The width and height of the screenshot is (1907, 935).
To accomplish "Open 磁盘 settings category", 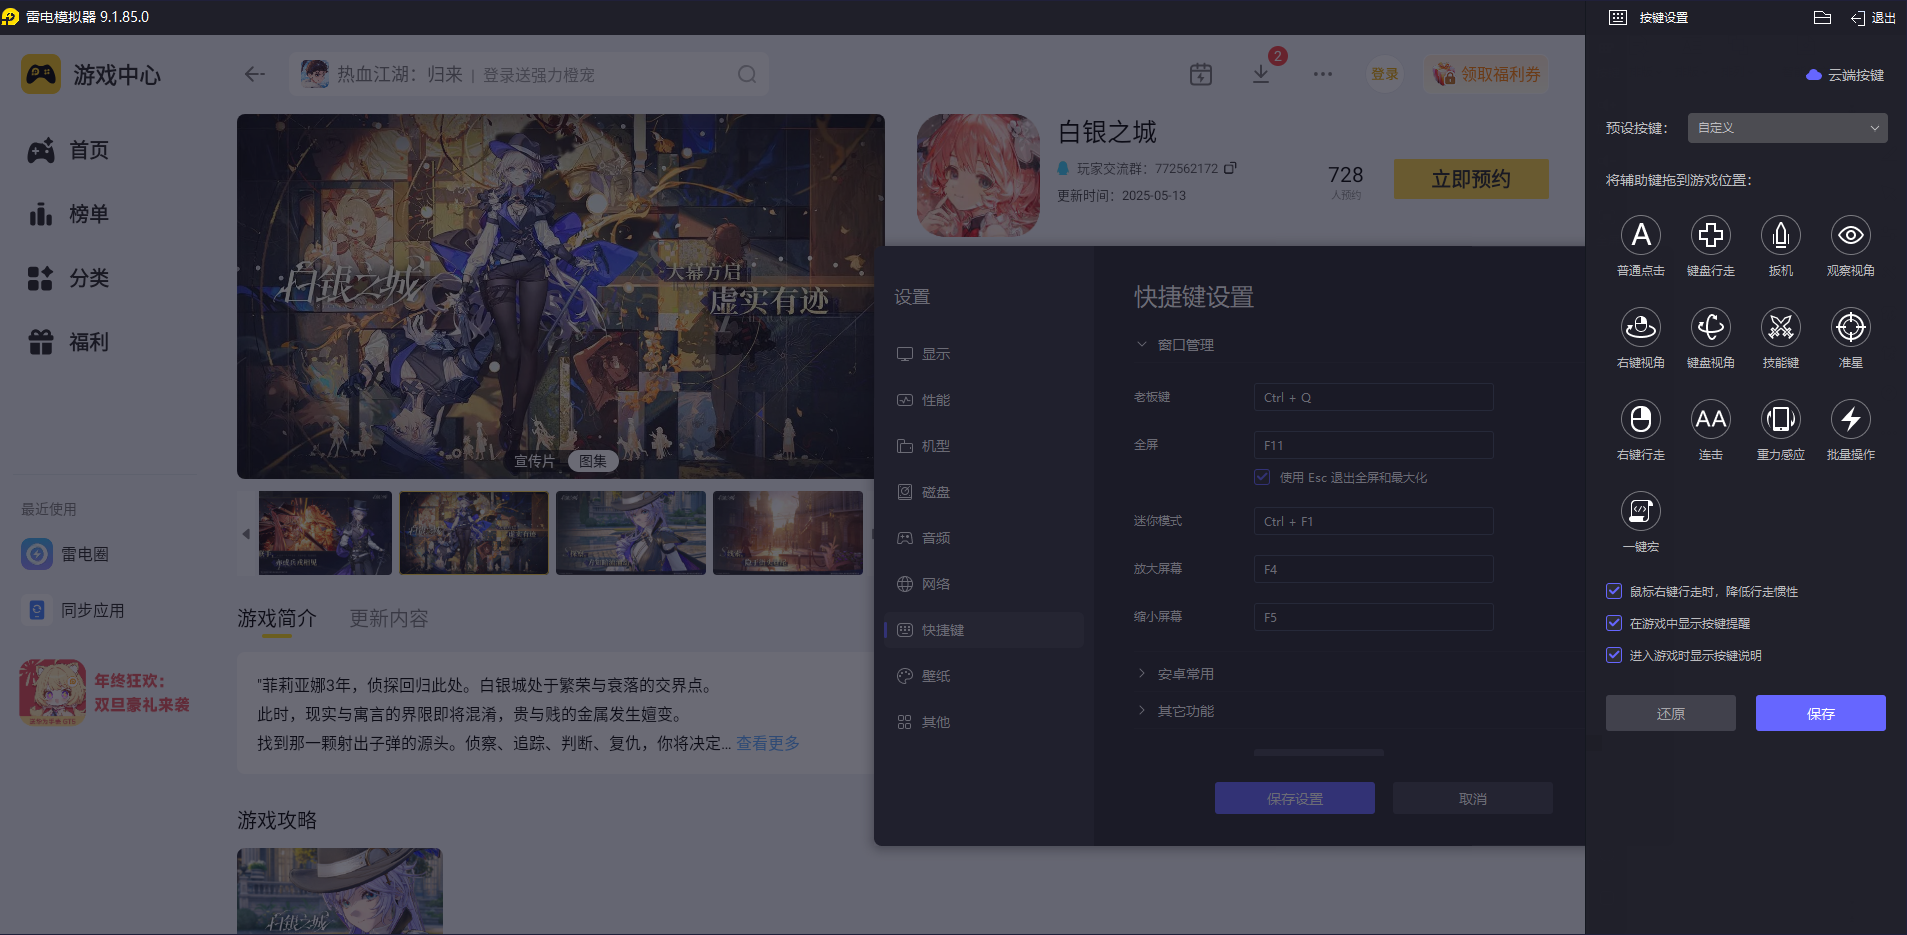I will pyautogui.click(x=984, y=492).
